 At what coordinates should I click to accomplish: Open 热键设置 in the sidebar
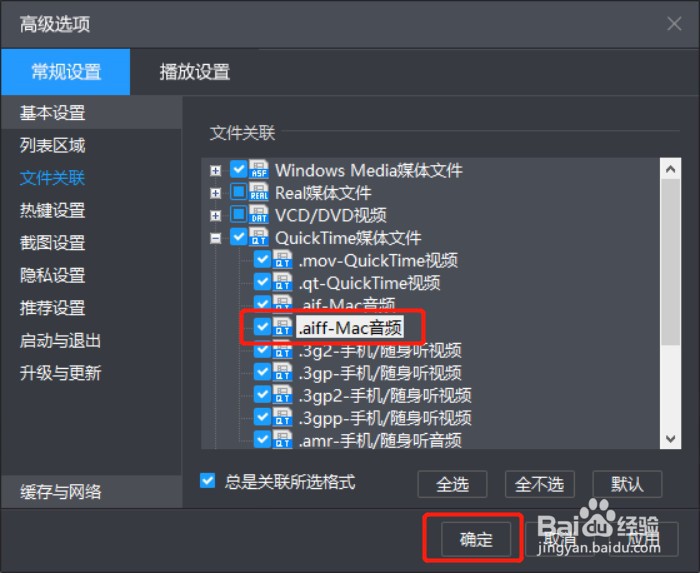click(x=52, y=210)
